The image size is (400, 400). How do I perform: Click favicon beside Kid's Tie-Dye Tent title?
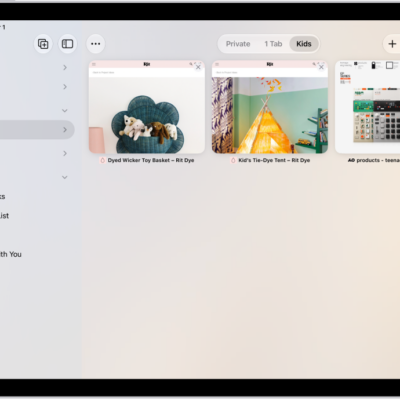233,160
